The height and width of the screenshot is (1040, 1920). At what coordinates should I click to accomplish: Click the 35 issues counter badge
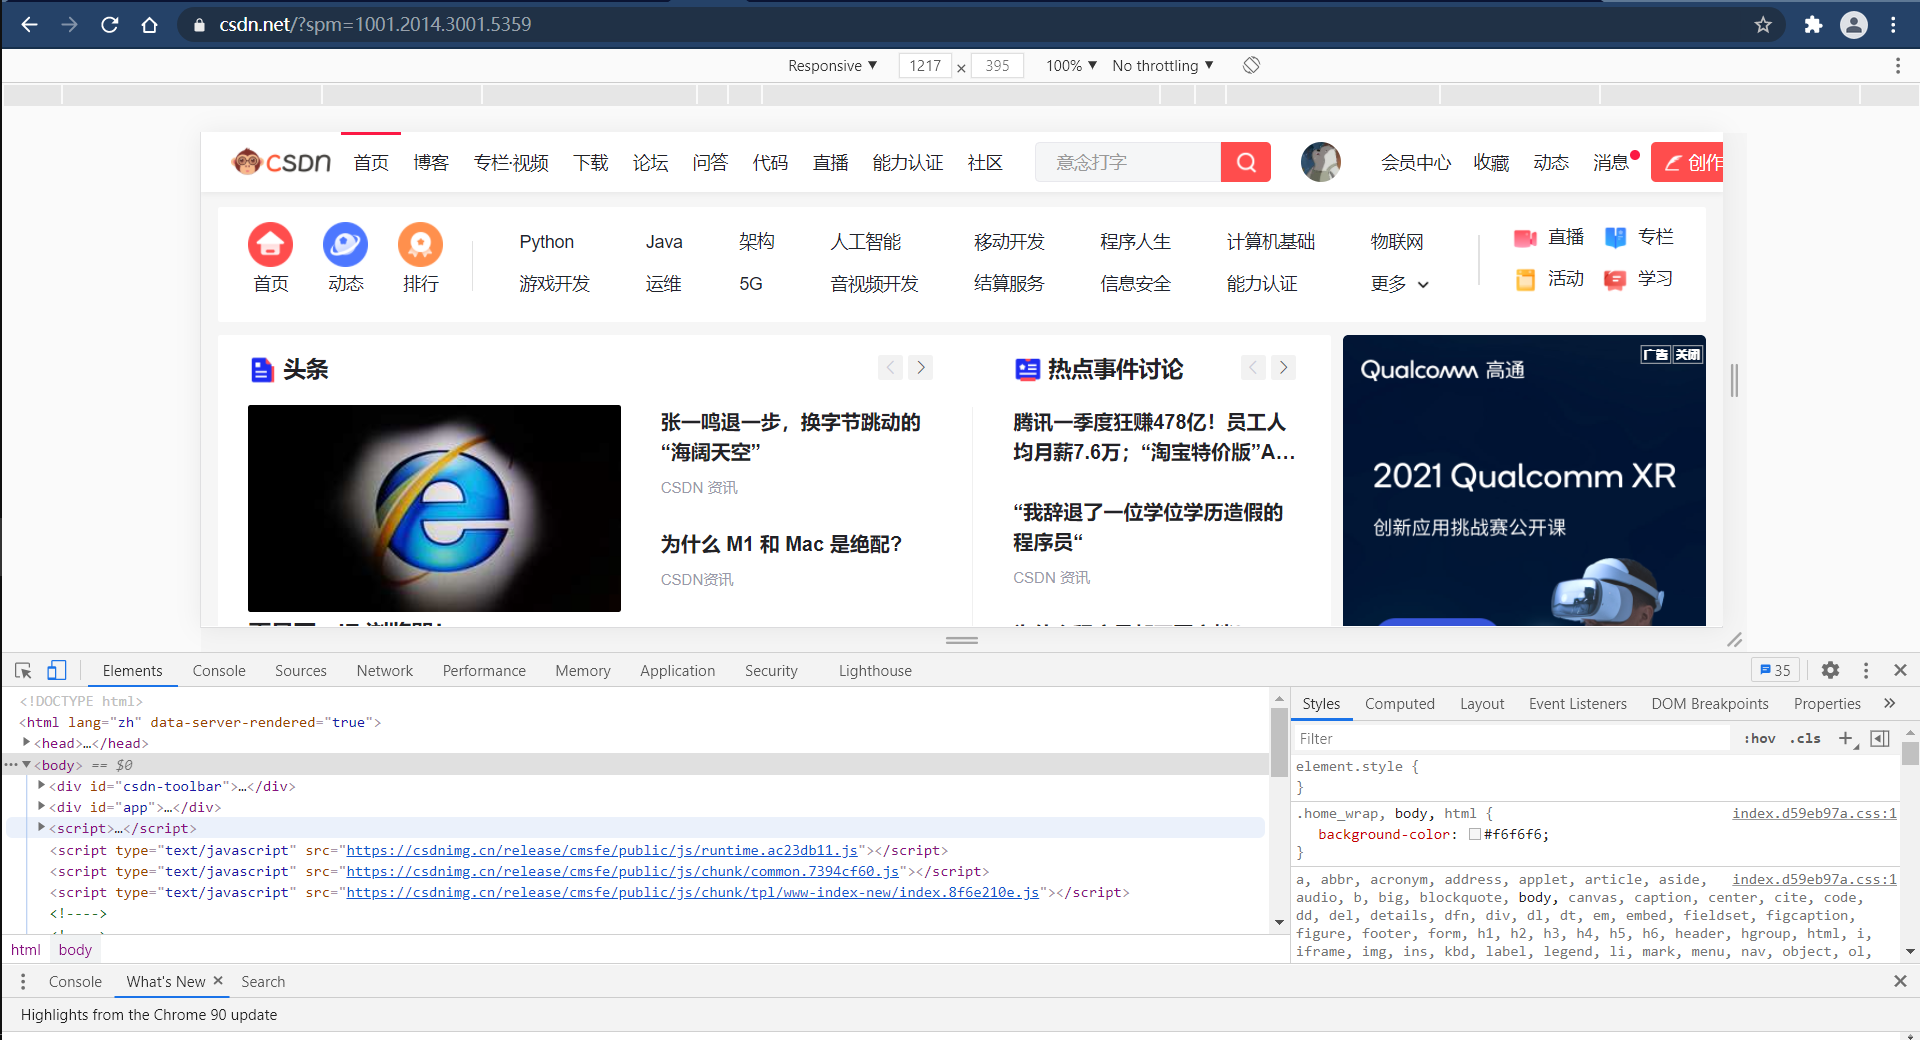[x=1775, y=670]
